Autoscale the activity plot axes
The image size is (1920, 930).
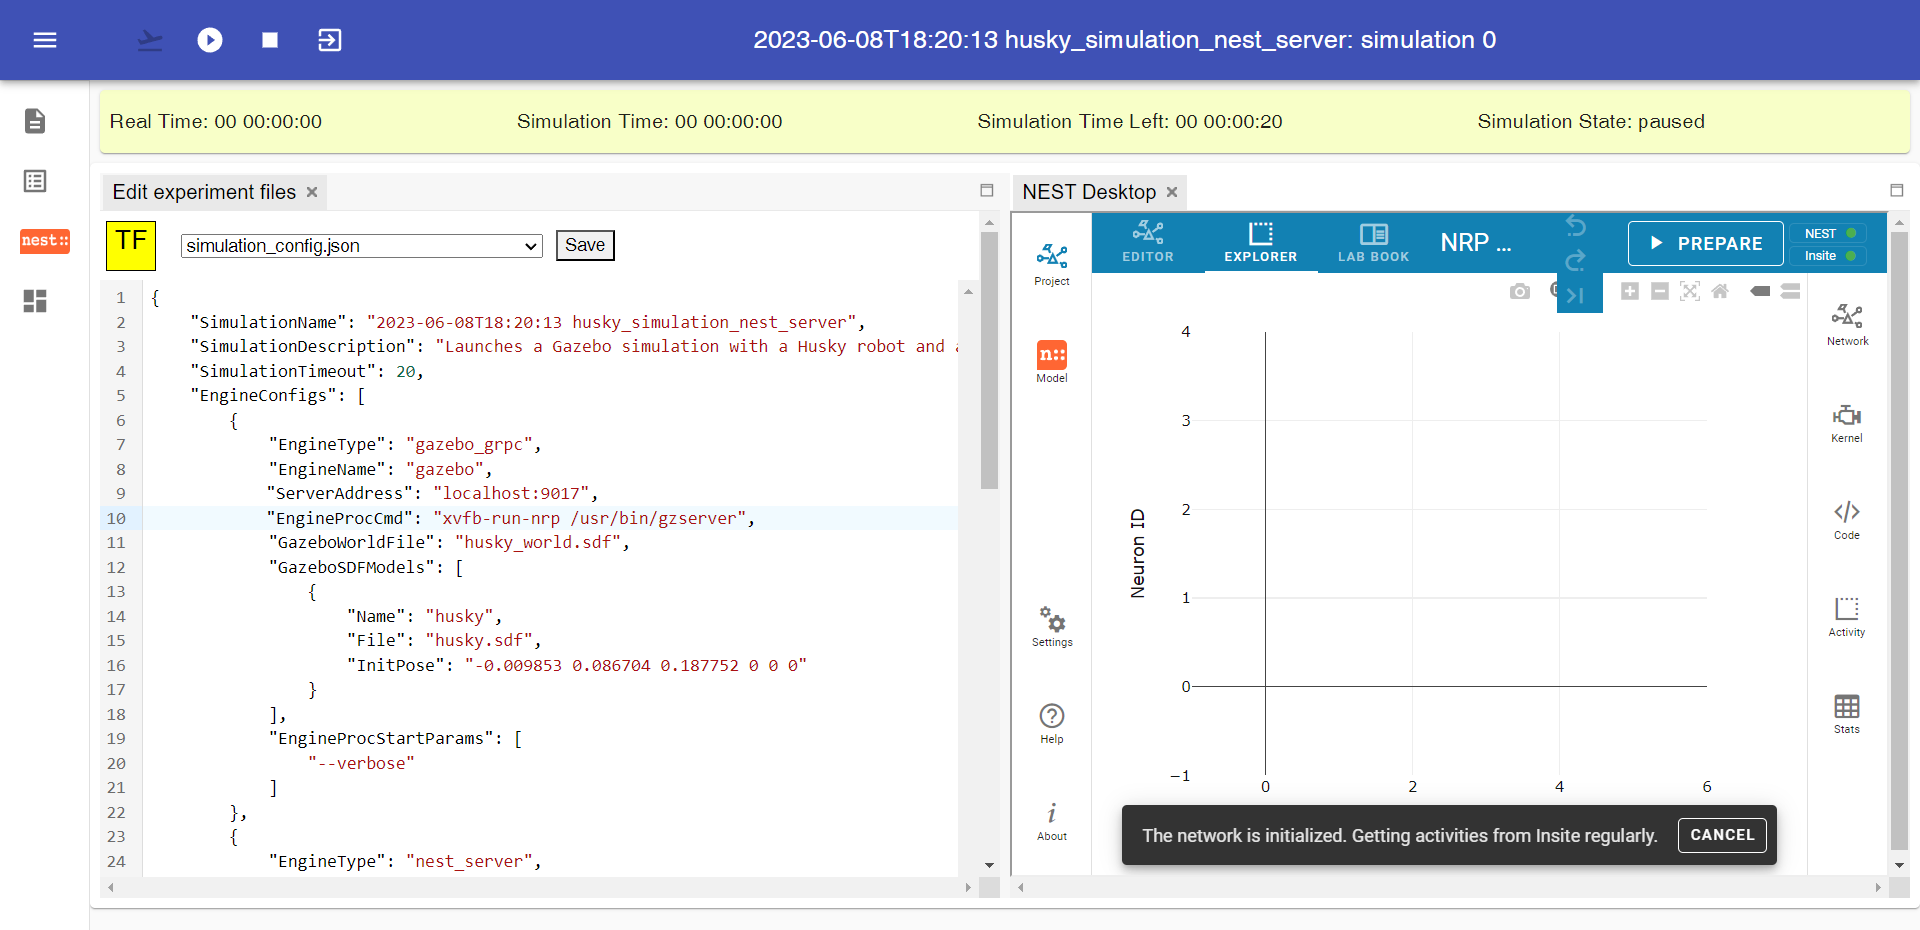(x=1690, y=291)
